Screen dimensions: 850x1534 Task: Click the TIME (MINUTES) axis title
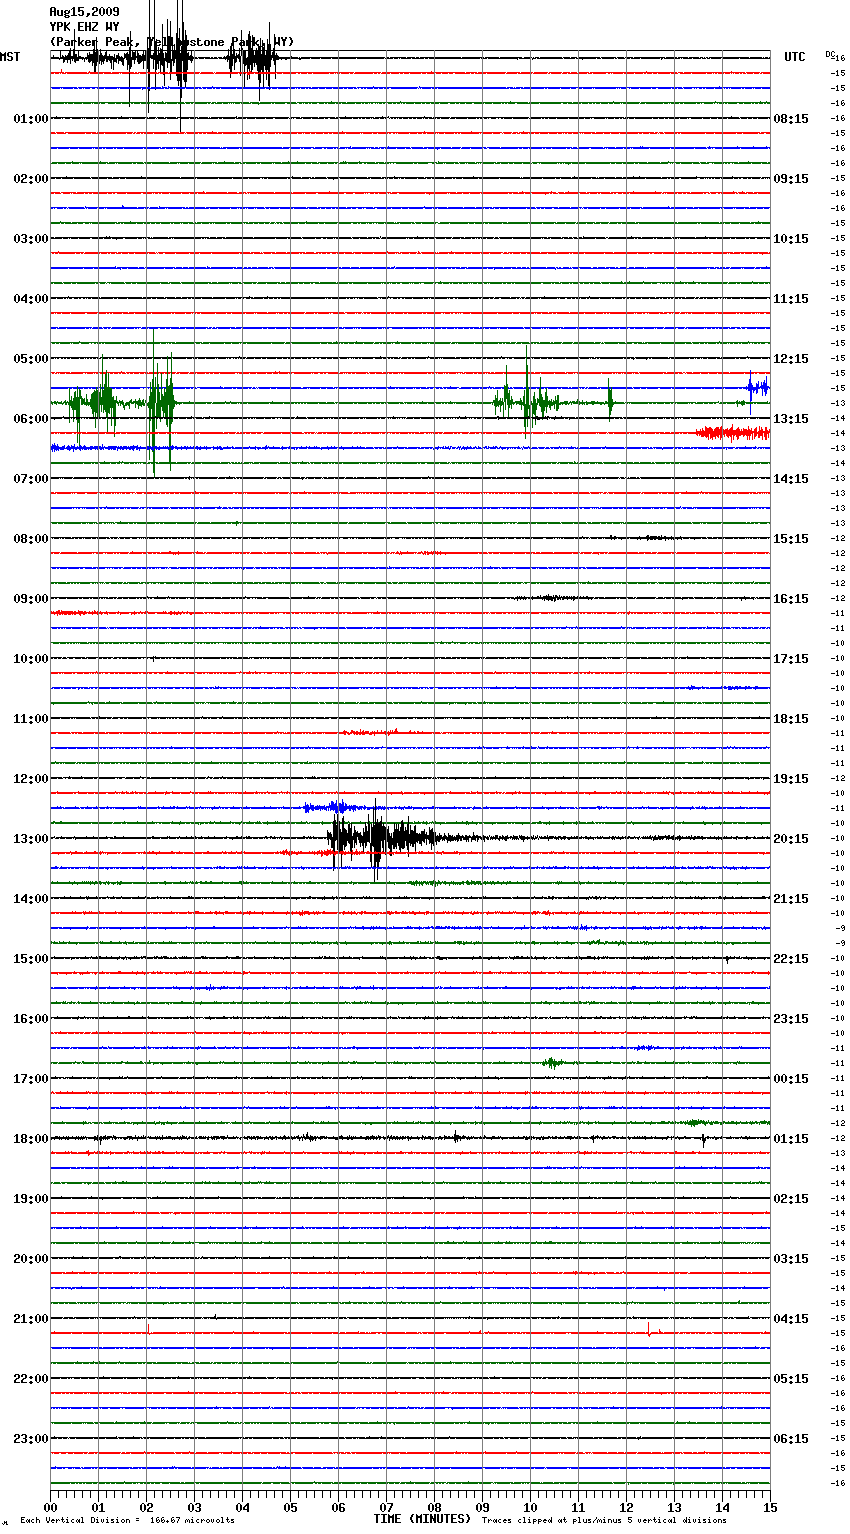pyautogui.click(x=422, y=1519)
